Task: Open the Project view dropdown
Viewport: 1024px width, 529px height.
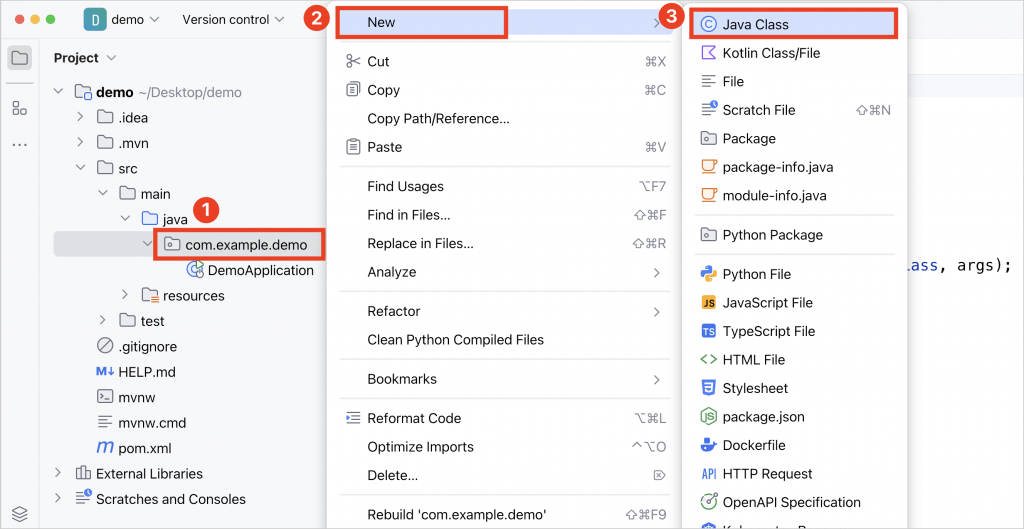Action: [85, 58]
